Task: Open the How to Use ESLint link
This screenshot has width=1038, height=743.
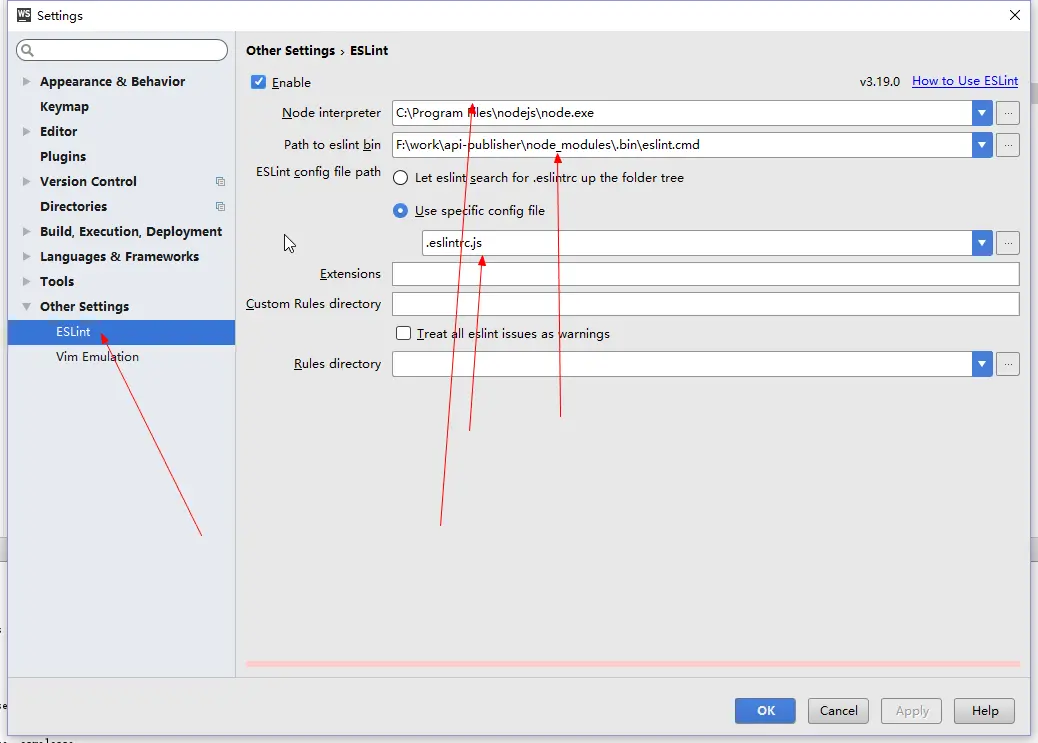Action: [965, 81]
